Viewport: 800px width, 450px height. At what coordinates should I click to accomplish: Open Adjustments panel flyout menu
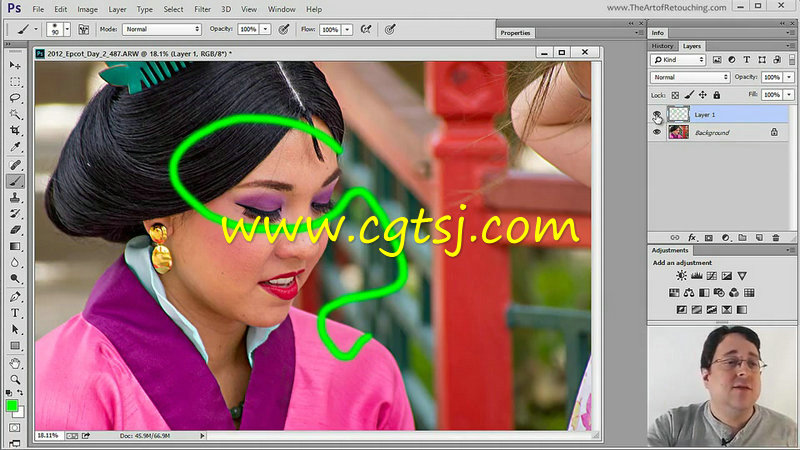(x=791, y=250)
